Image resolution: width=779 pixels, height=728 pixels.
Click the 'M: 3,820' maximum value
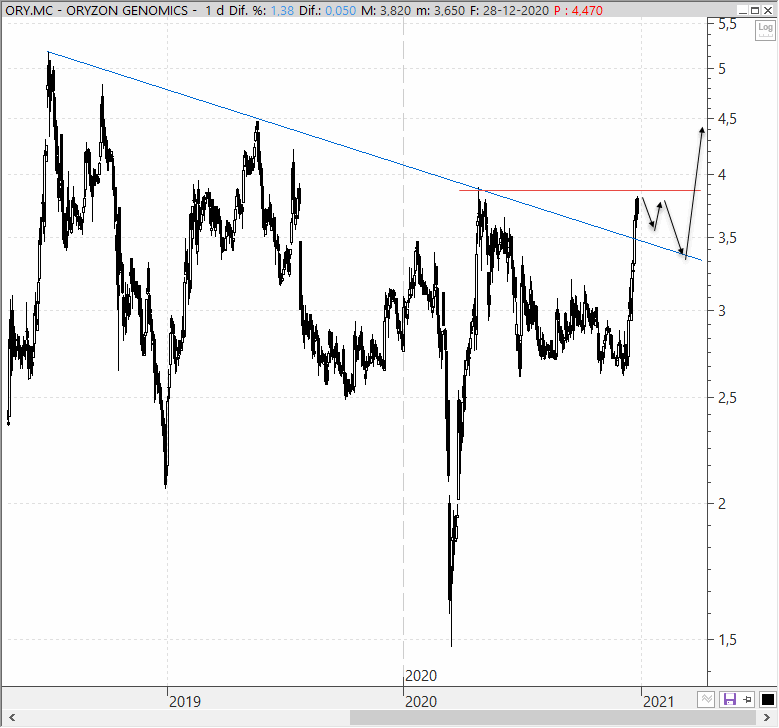(386, 10)
